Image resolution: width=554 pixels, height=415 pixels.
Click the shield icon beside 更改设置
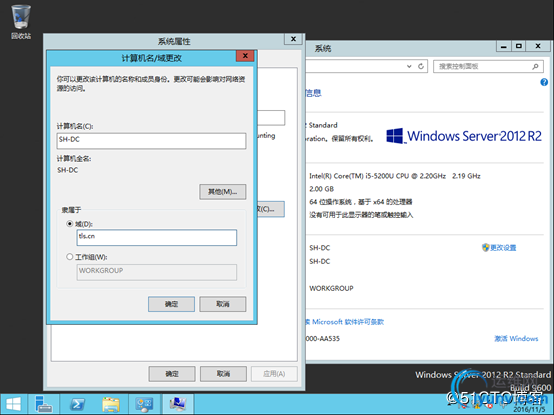coord(485,248)
